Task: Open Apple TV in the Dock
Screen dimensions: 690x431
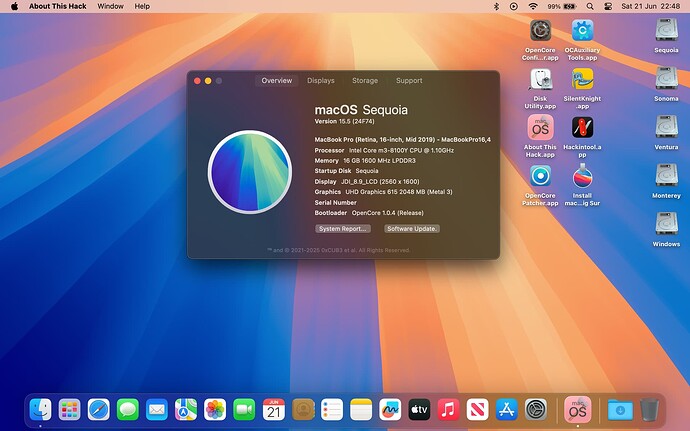Action: point(419,410)
